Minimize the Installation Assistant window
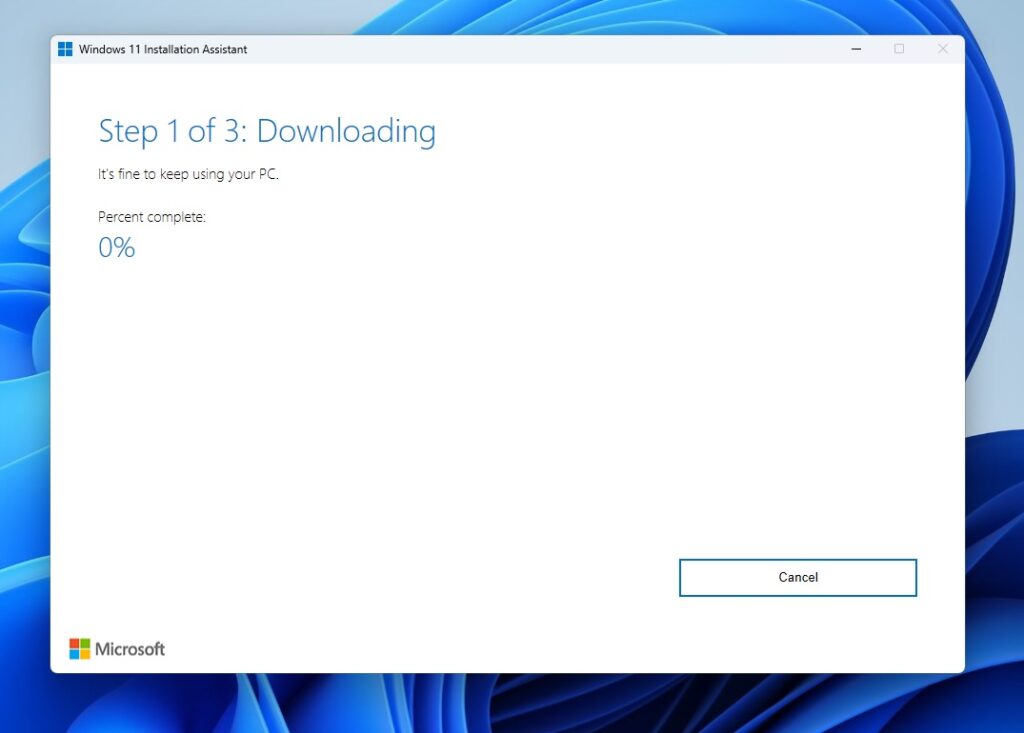Screen dimensions: 1024x733 (856, 48)
